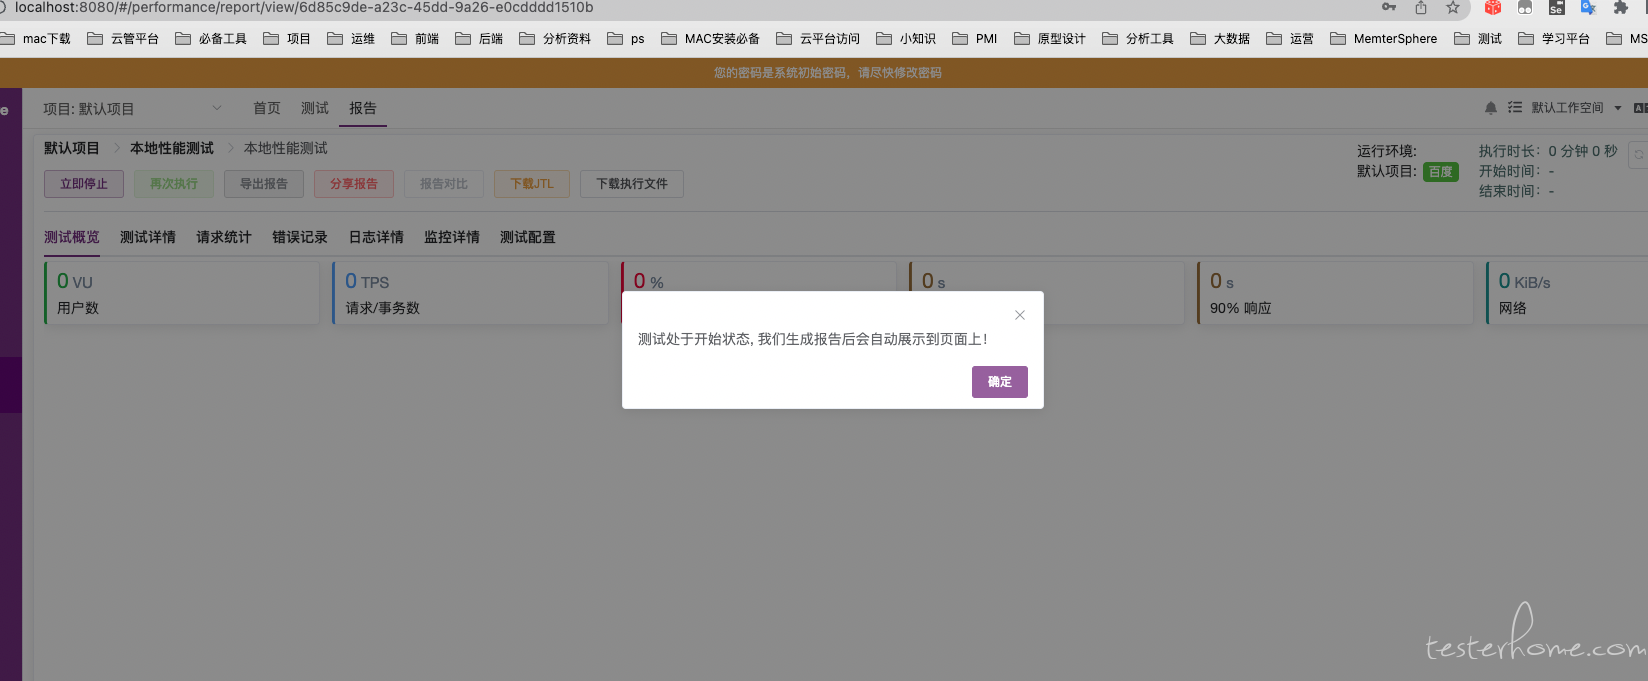This screenshot has height=681, width=1648.
Task: Open the 前端 bookmark folder
Action: (x=415, y=39)
